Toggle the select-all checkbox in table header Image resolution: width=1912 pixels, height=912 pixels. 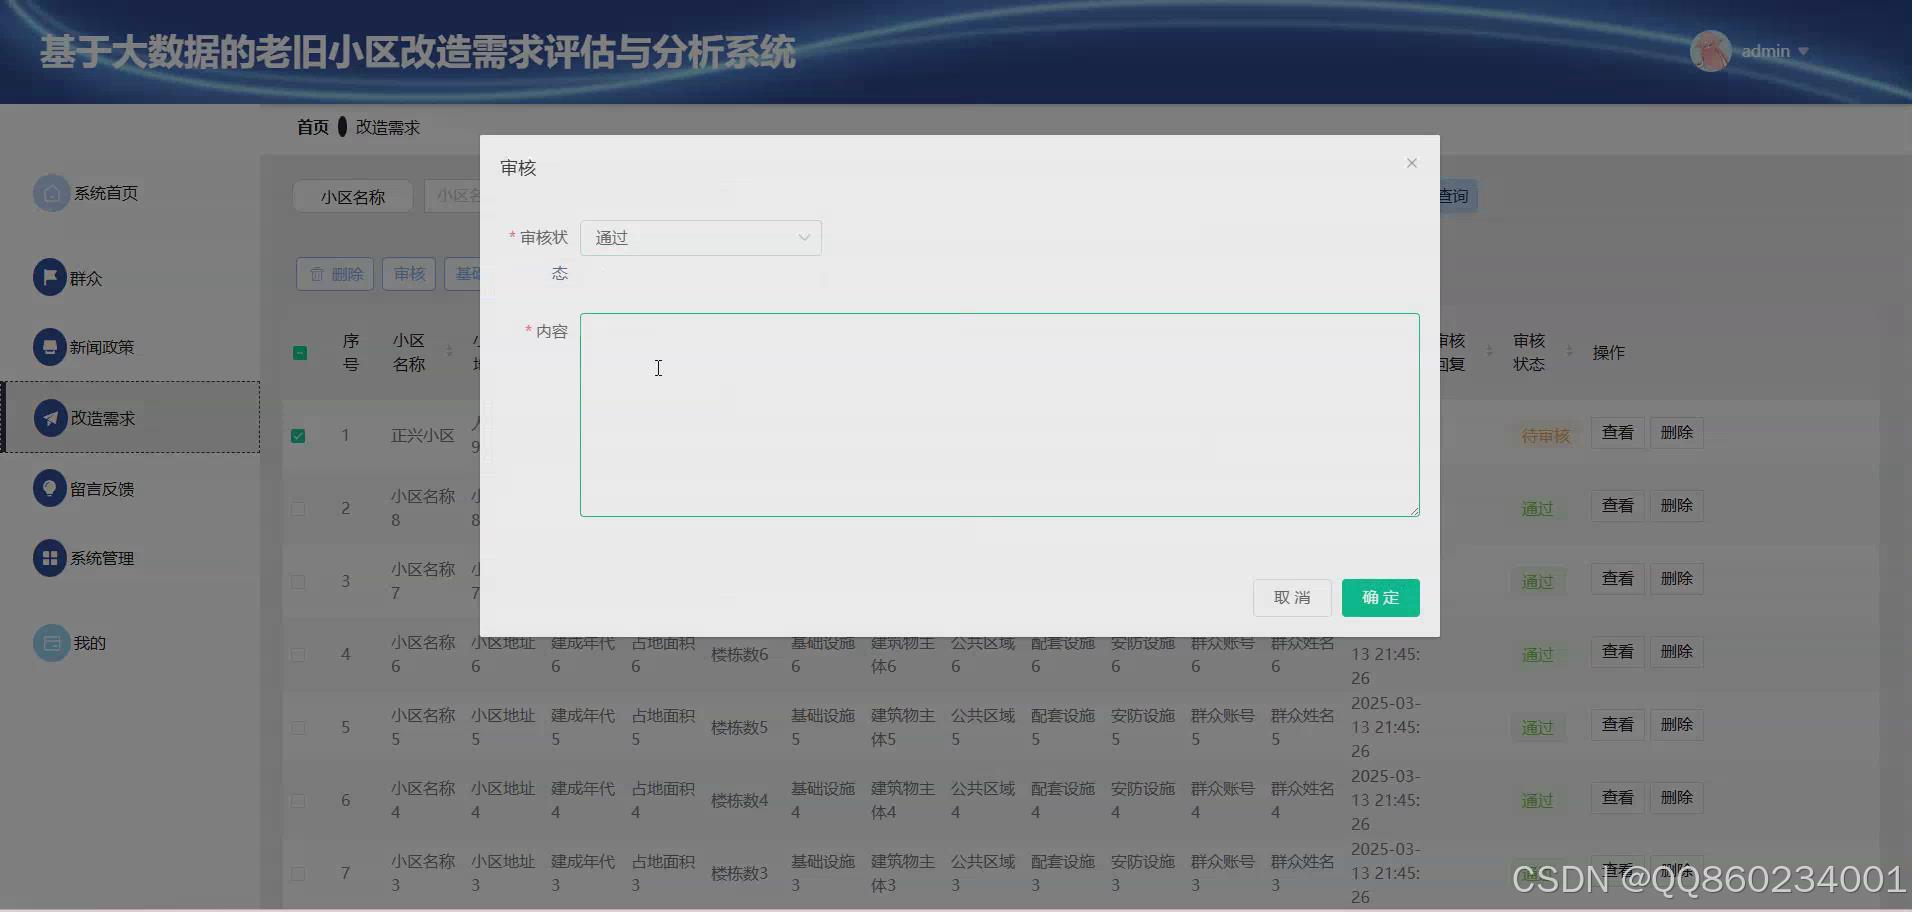pos(300,353)
